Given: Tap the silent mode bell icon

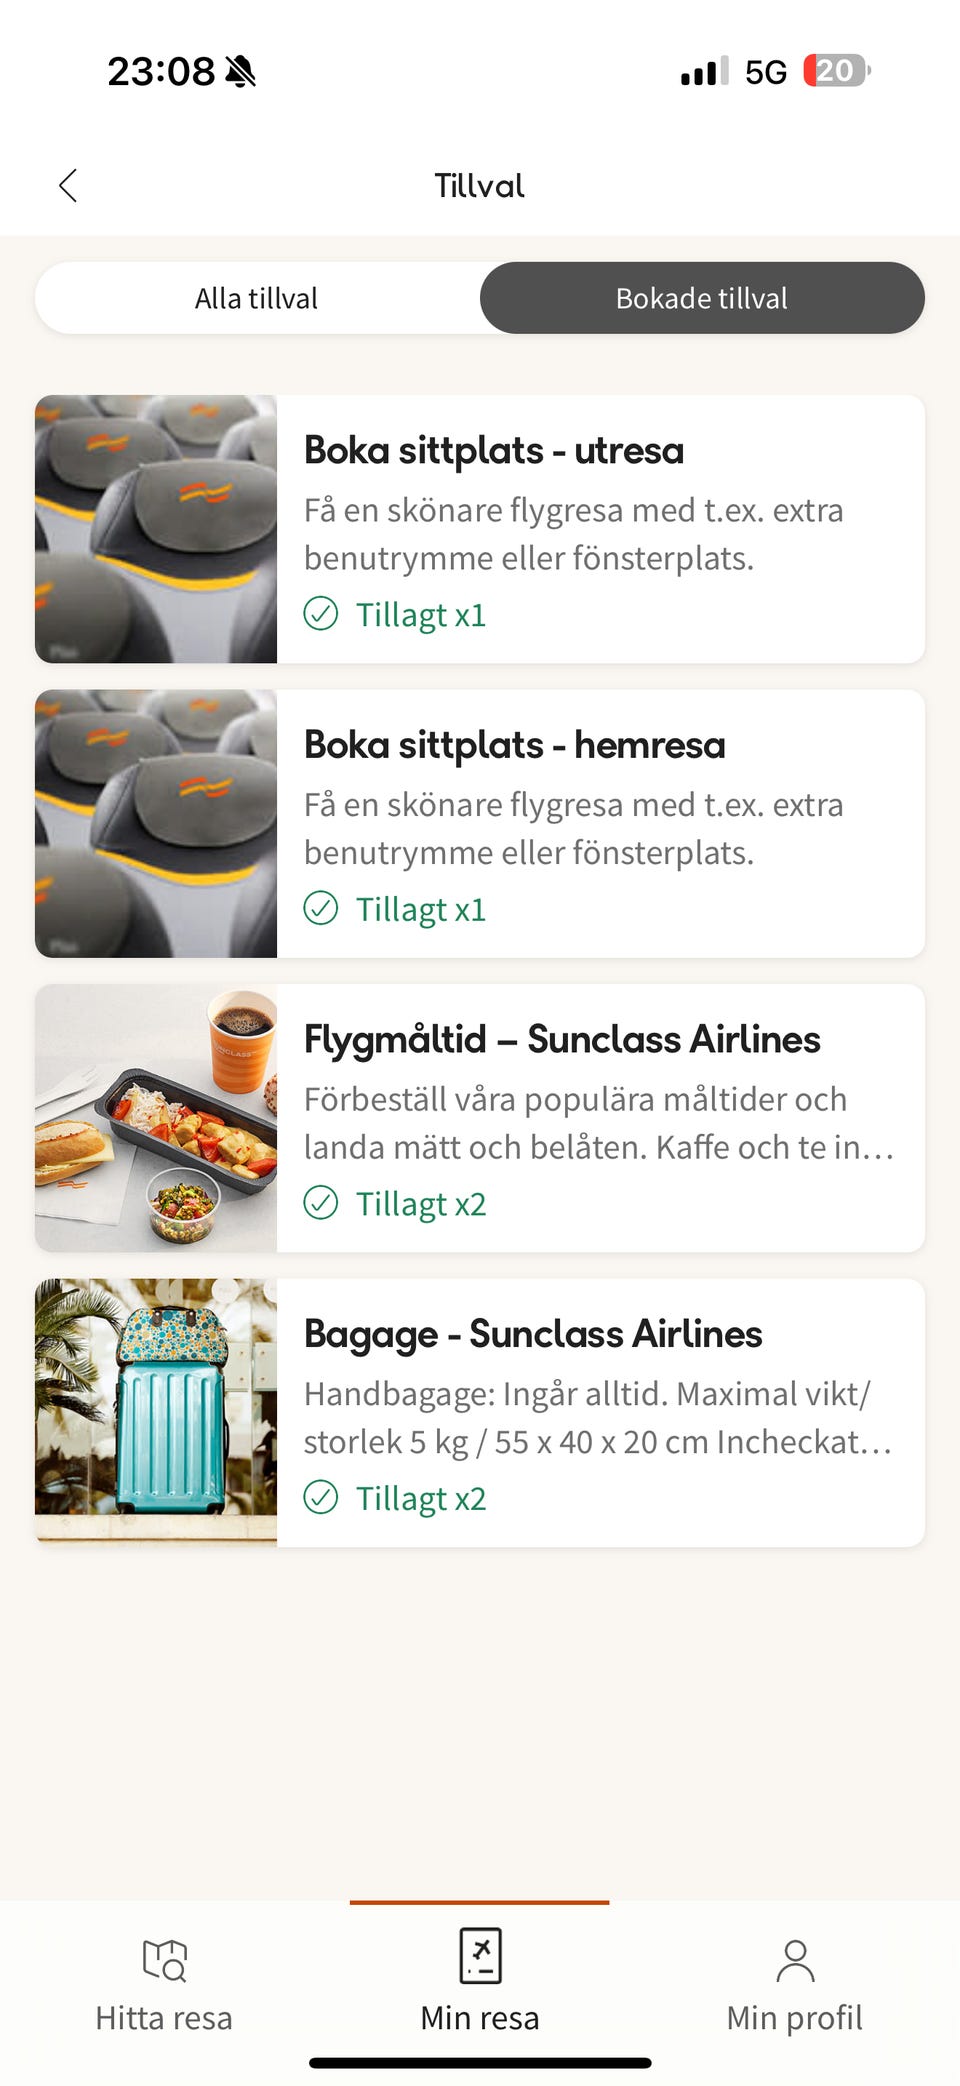Looking at the screenshot, I should 241,72.
